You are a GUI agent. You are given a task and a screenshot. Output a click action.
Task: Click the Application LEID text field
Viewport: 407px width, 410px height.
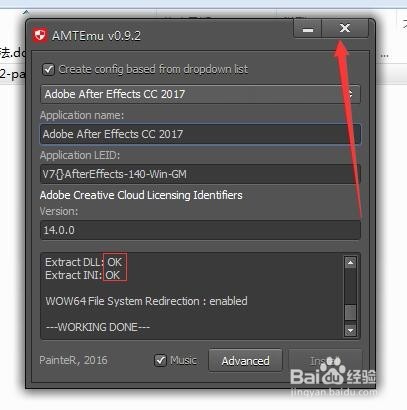click(200, 174)
